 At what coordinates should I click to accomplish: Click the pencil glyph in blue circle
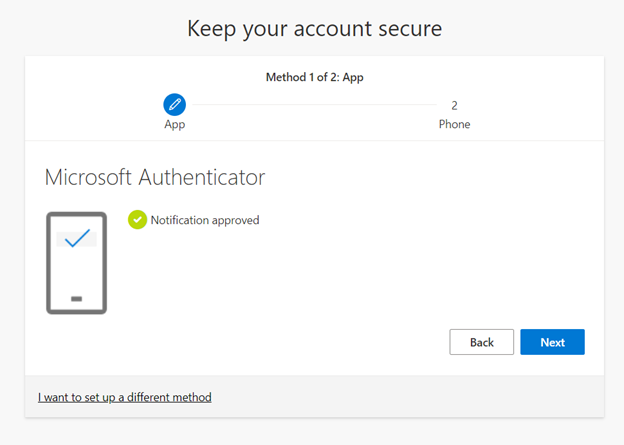[x=174, y=105]
